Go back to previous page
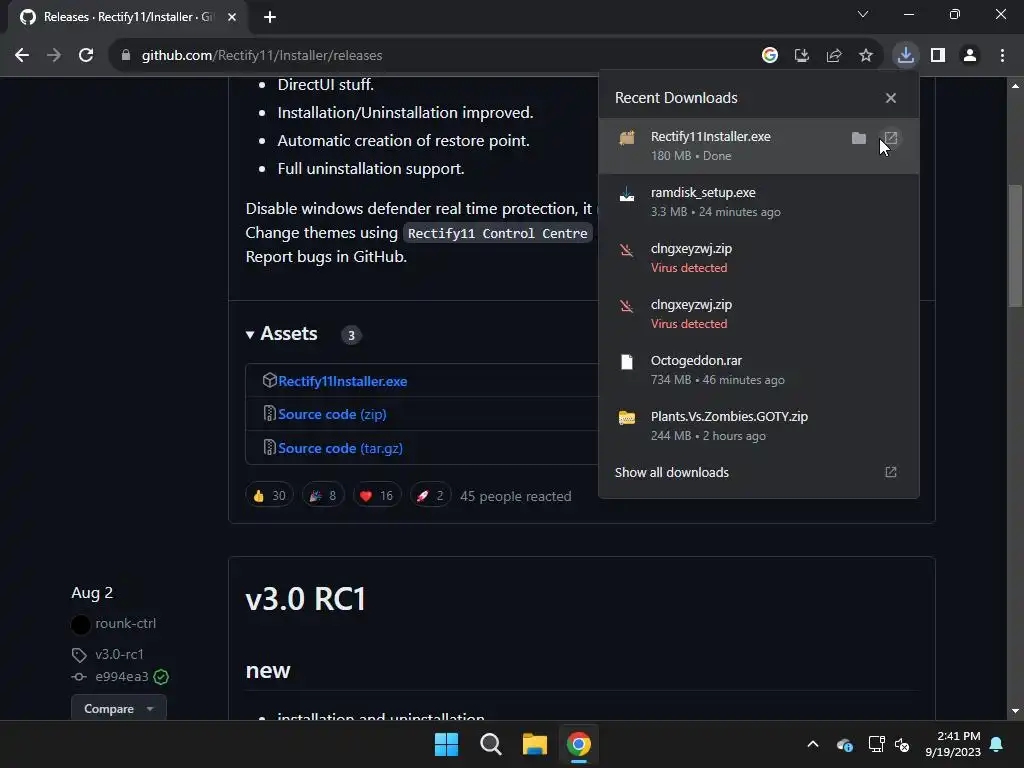The image size is (1024, 768). click(22, 56)
